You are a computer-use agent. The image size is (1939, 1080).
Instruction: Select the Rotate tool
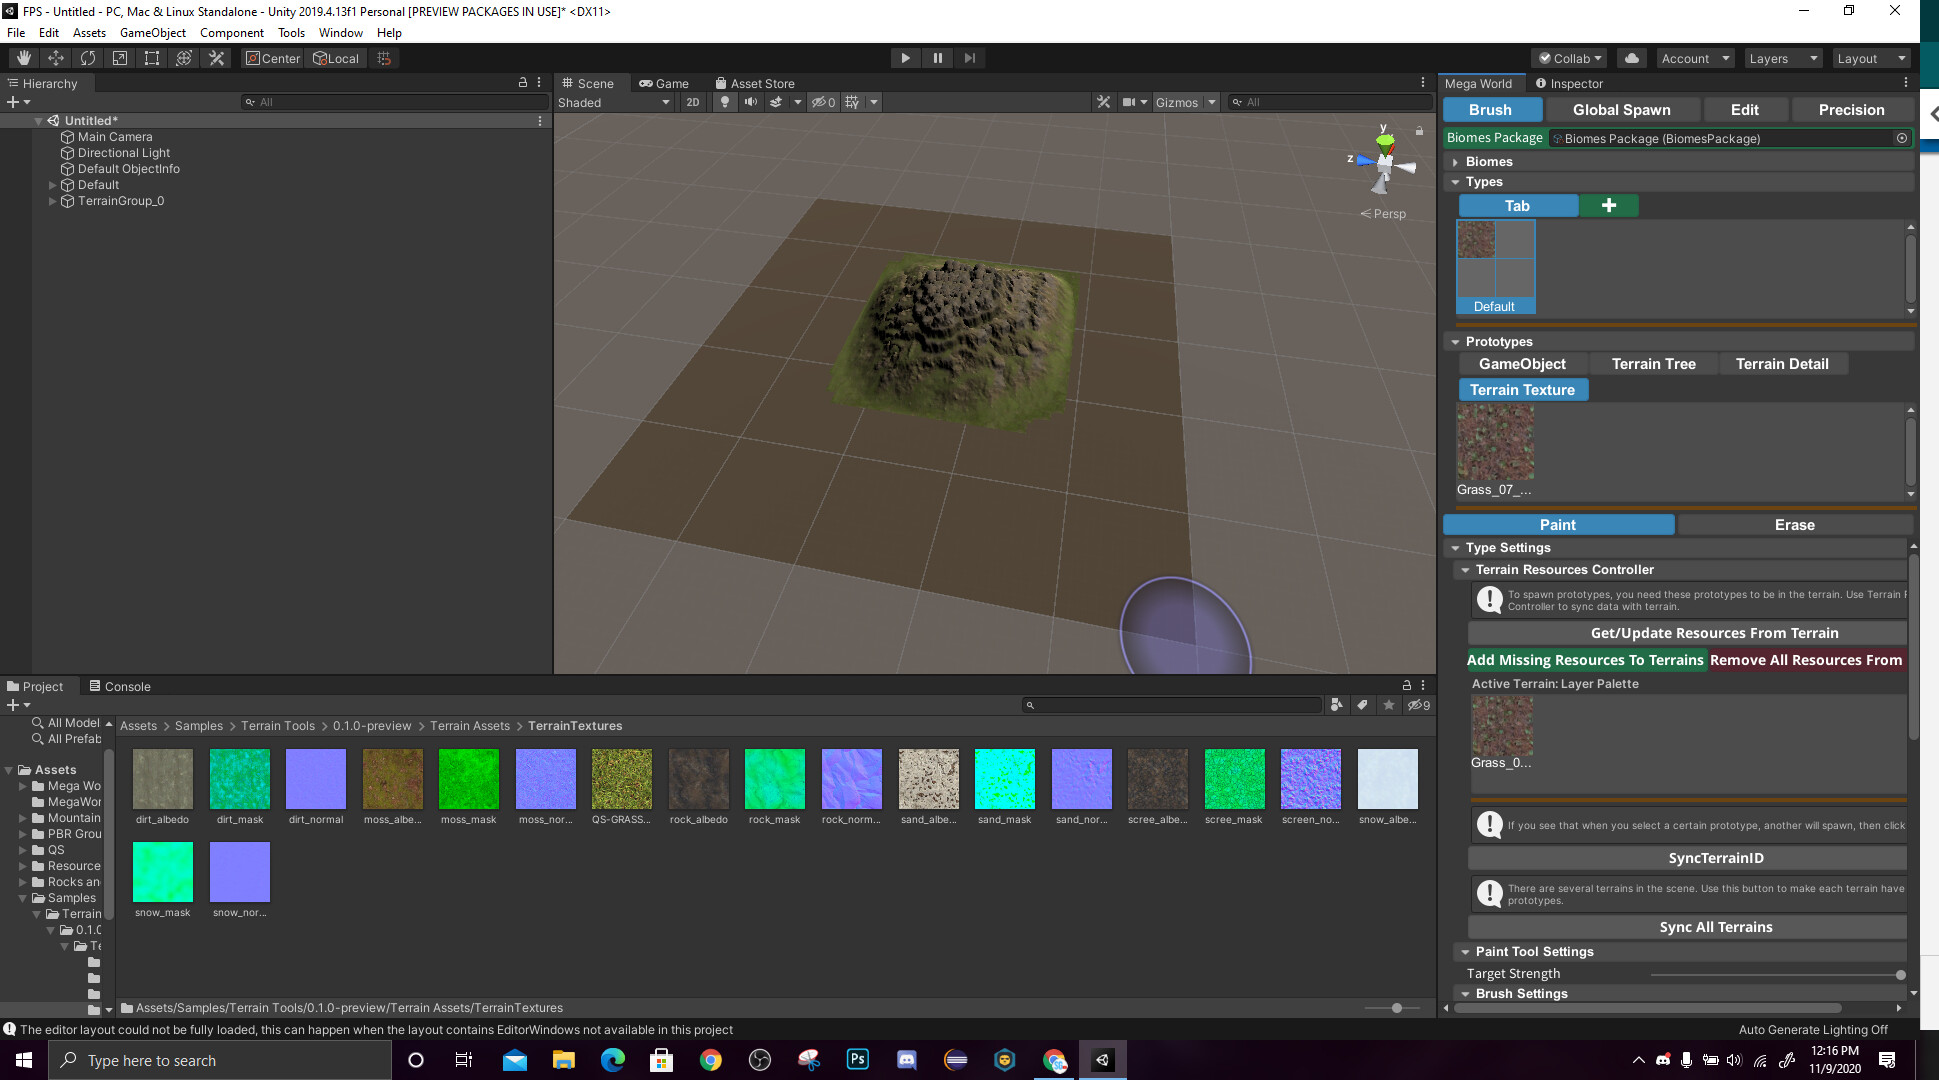pos(88,57)
